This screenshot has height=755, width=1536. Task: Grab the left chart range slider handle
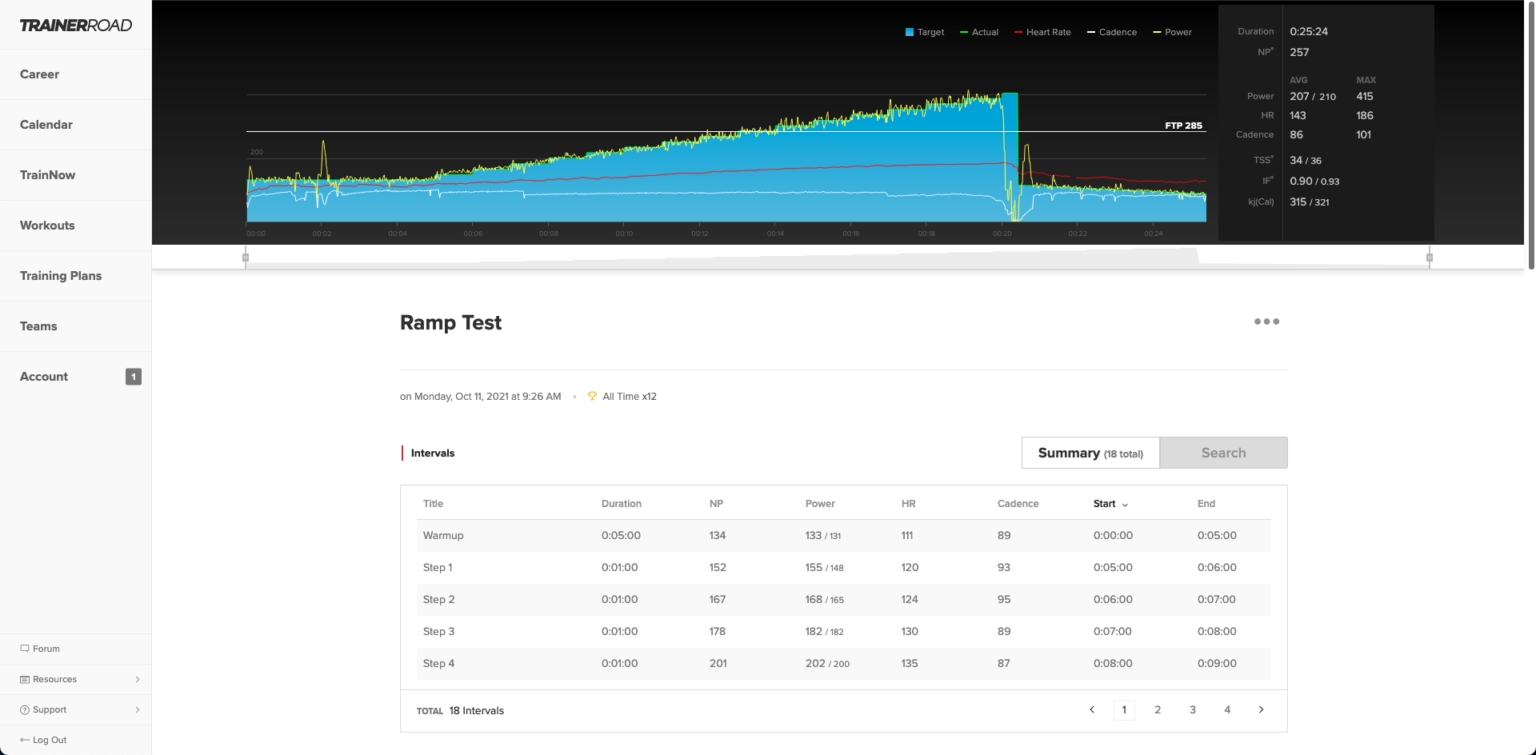pyautogui.click(x=246, y=258)
